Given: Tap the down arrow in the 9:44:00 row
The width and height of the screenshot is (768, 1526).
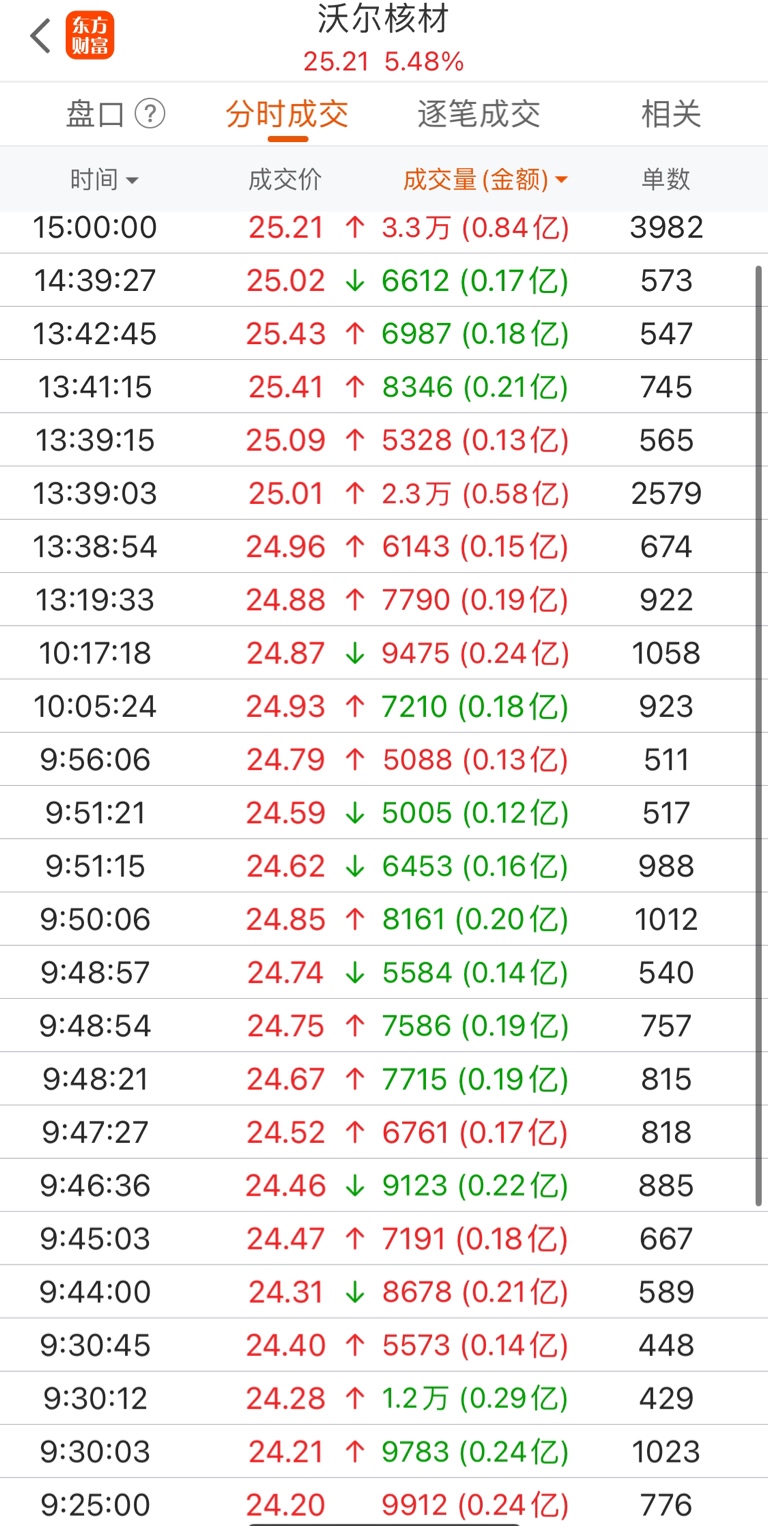Looking at the screenshot, I should coord(355,1292).
